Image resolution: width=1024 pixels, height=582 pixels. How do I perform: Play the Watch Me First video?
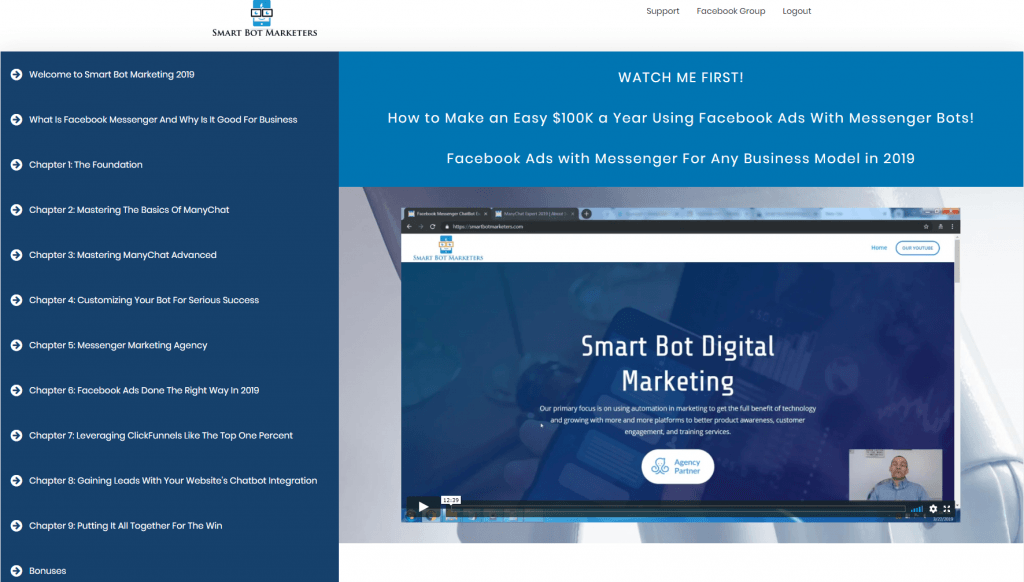[423, 507]
